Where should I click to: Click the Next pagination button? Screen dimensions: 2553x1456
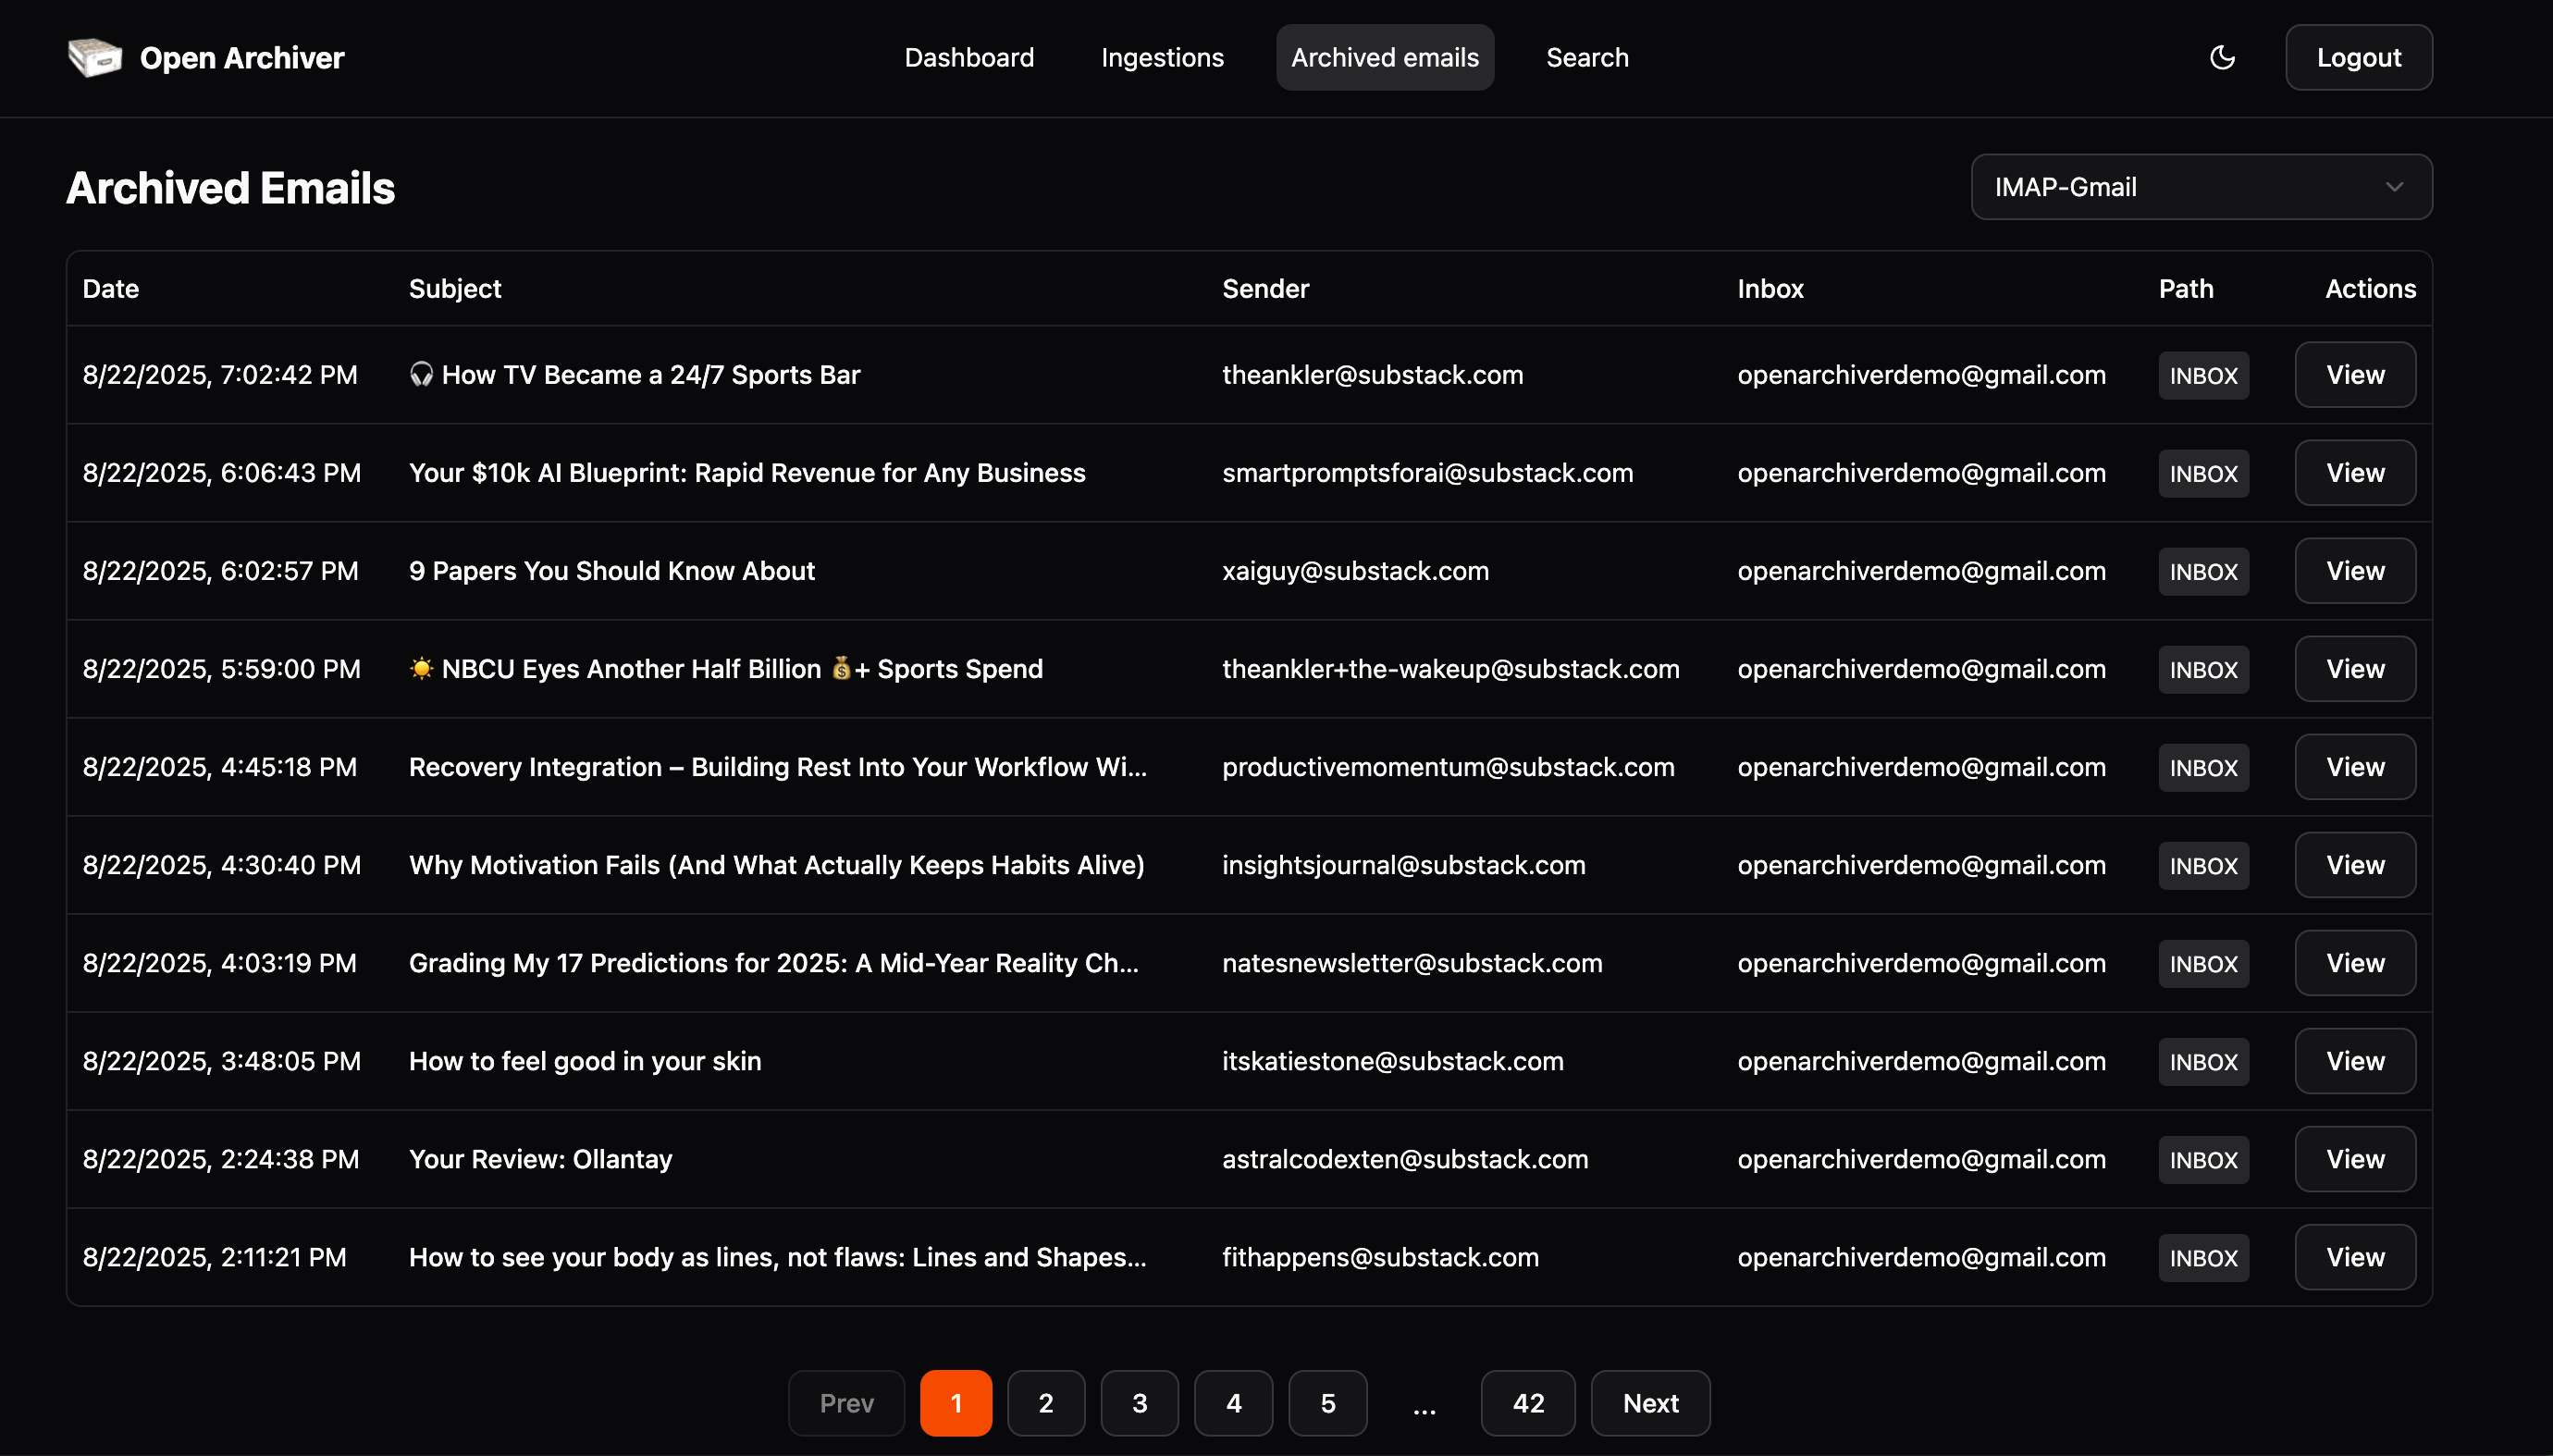1650,1403
